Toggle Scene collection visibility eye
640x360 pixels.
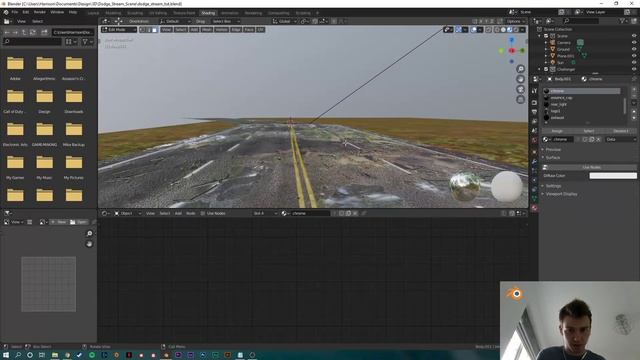click(634, 36)
